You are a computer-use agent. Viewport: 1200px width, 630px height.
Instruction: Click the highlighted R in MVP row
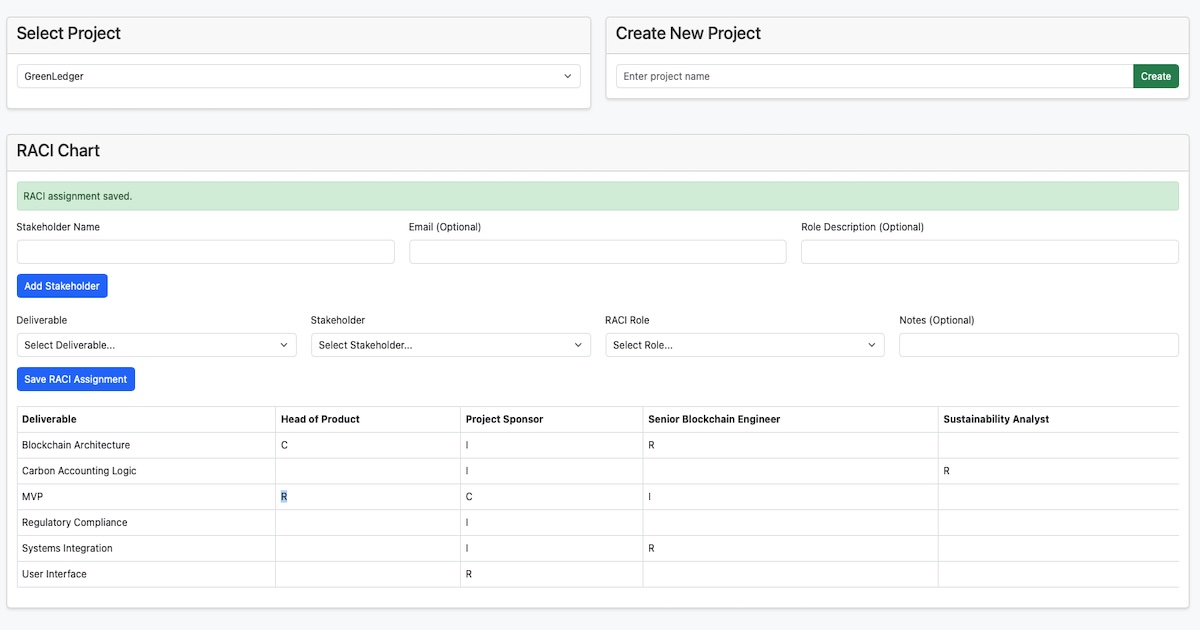point(285,497)
